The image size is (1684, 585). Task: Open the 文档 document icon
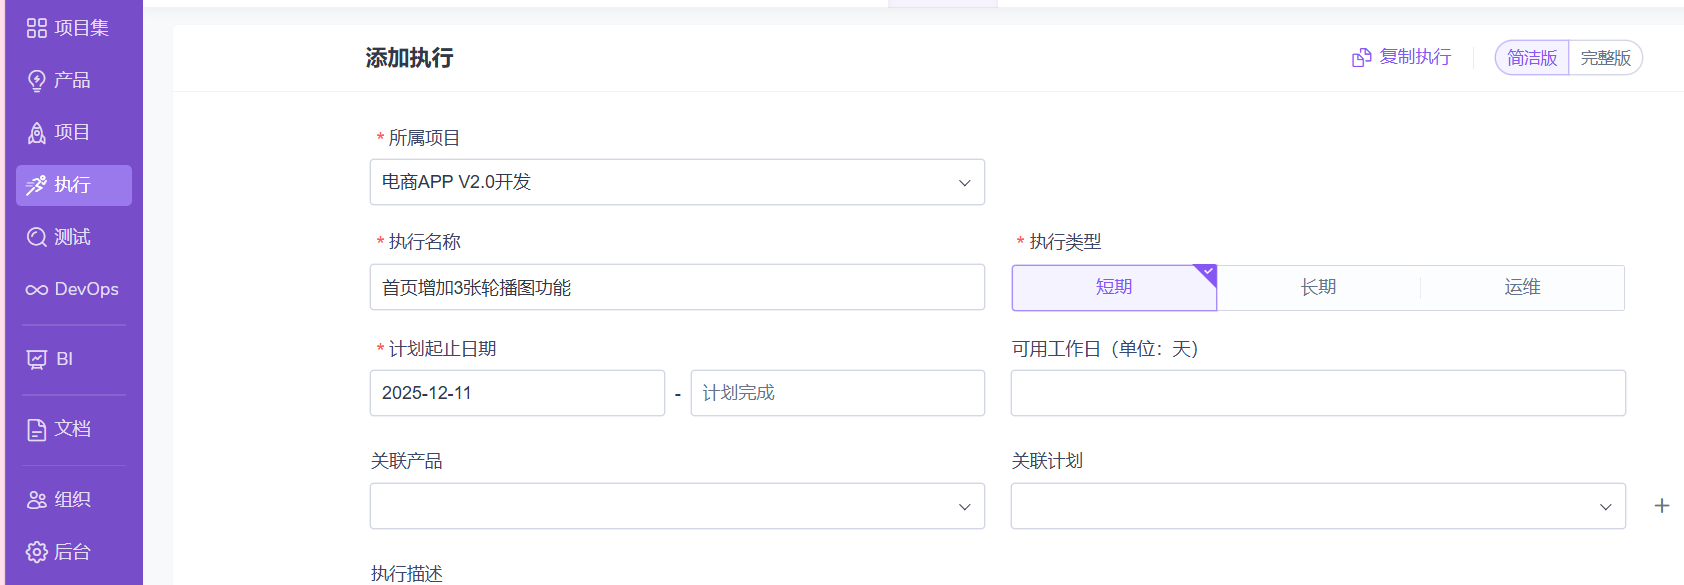[37, 429]
